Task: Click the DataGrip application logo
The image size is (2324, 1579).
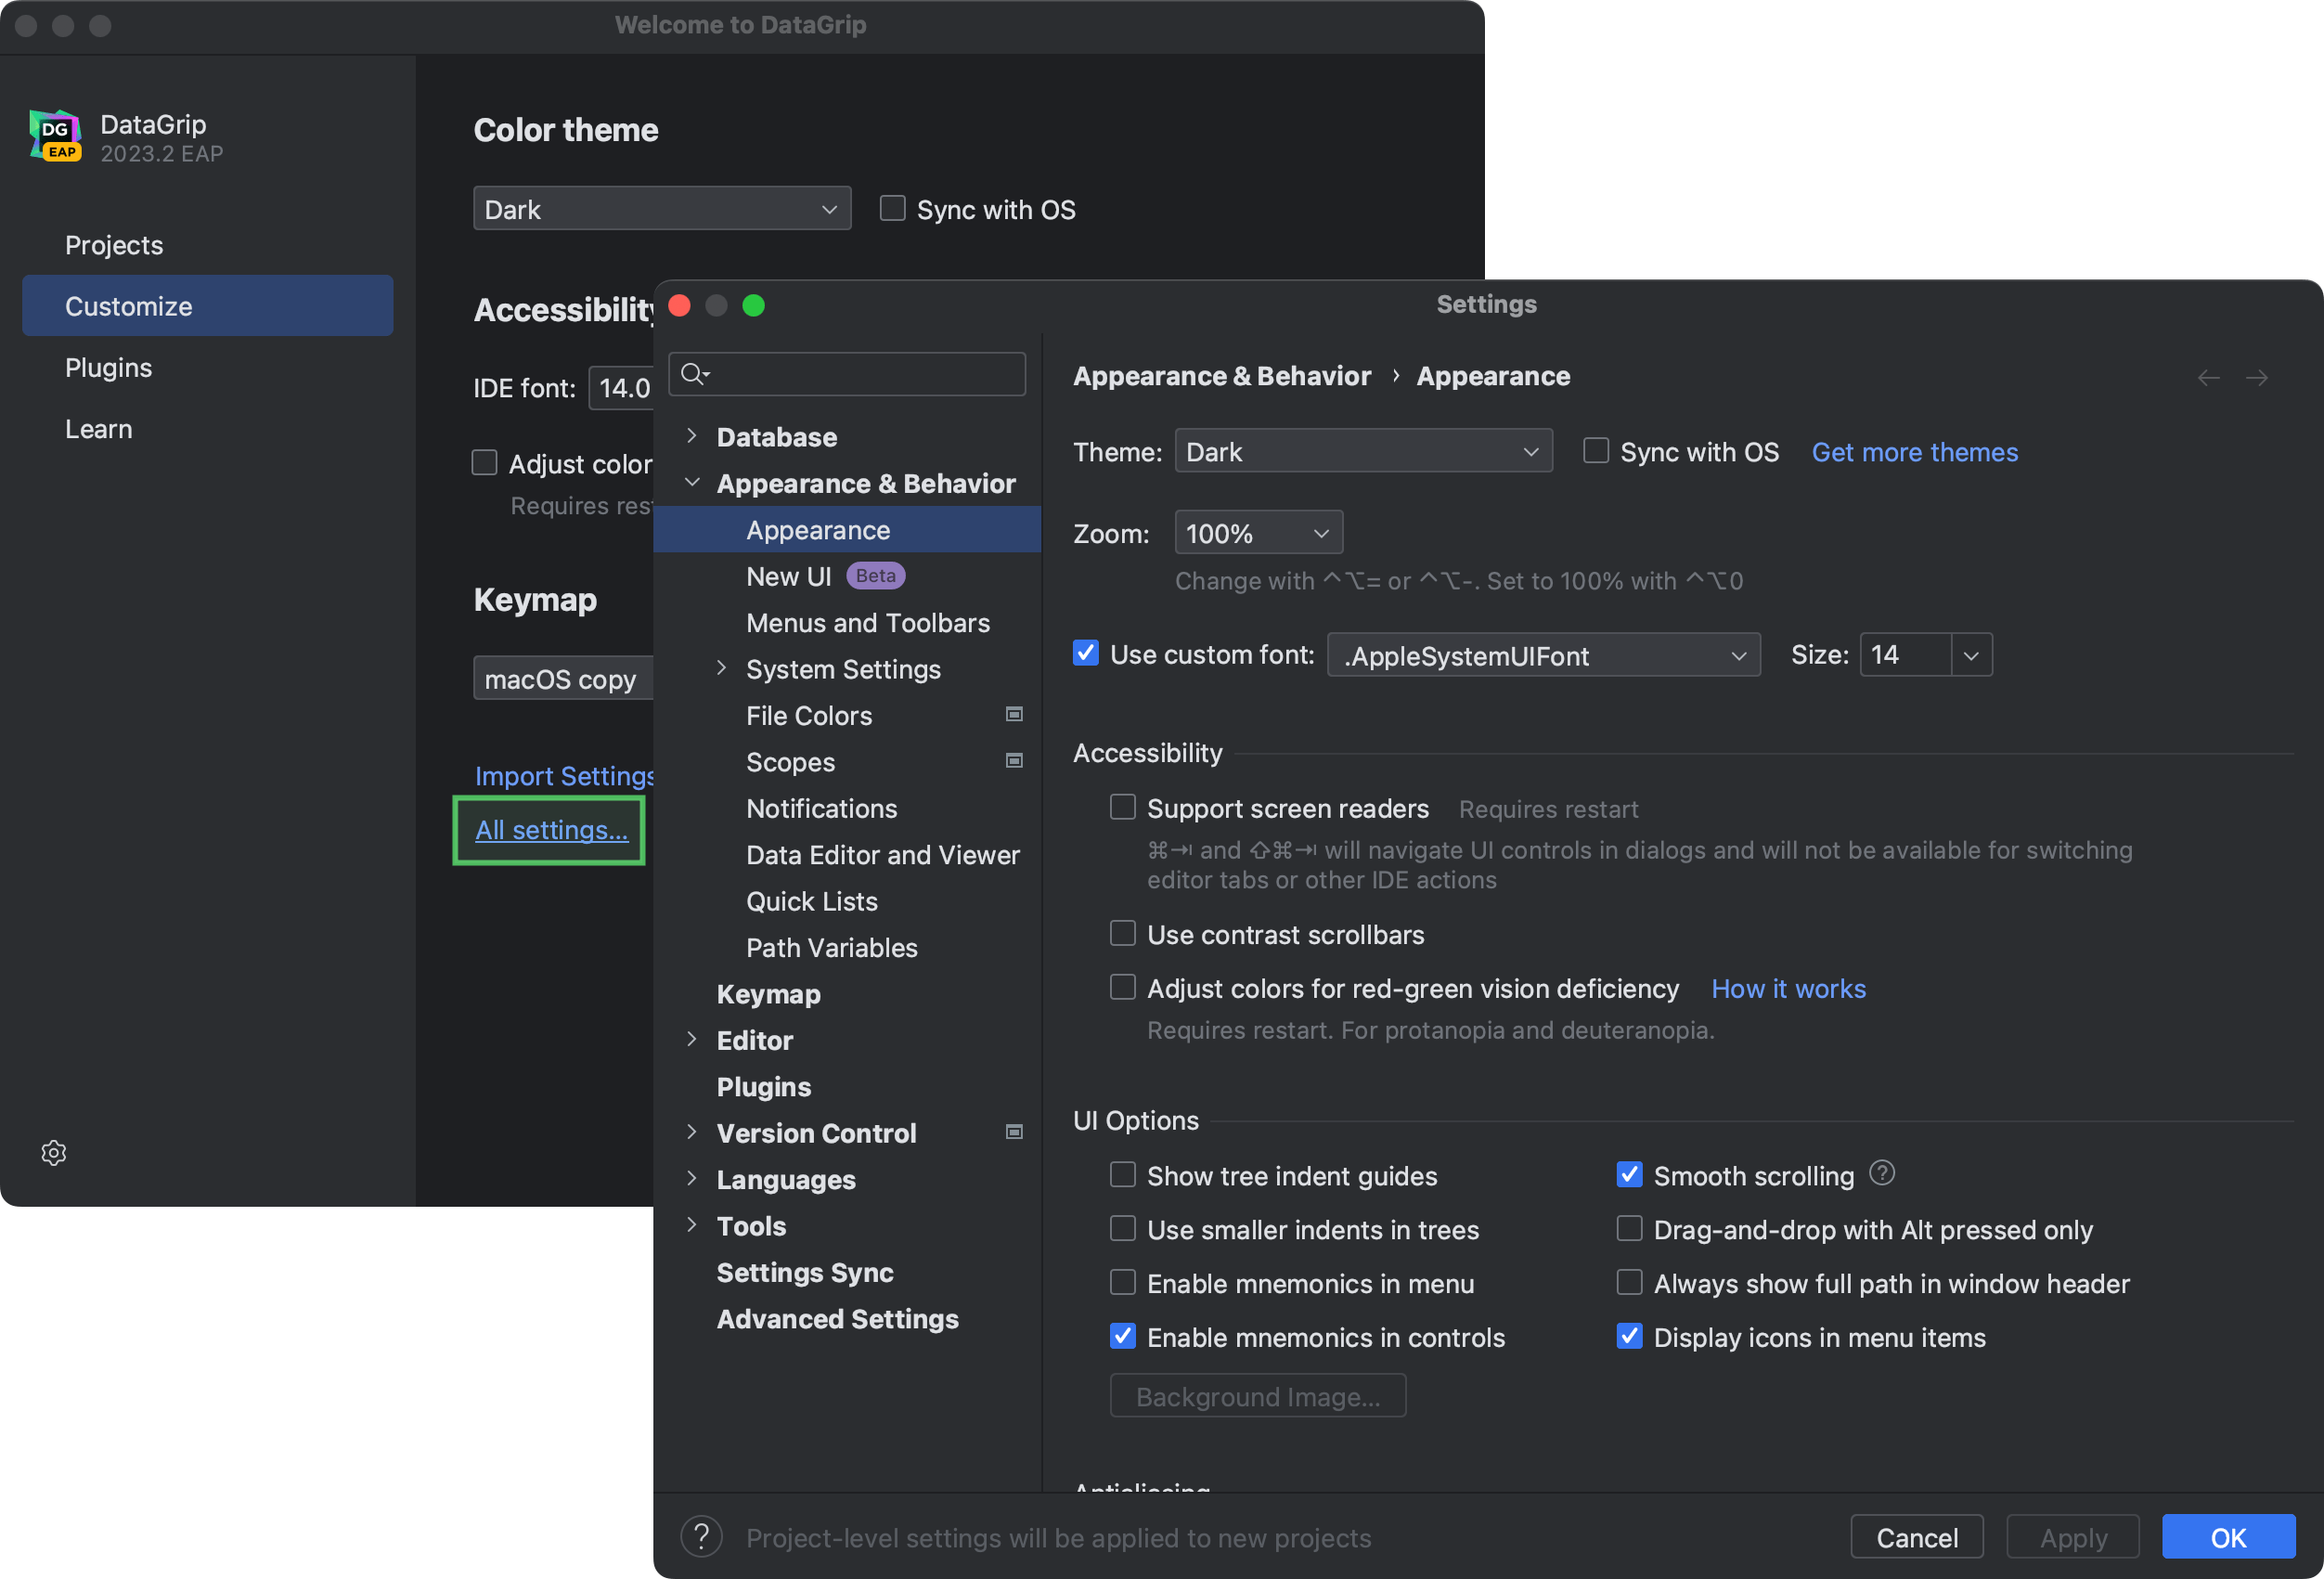Action: 54,136
